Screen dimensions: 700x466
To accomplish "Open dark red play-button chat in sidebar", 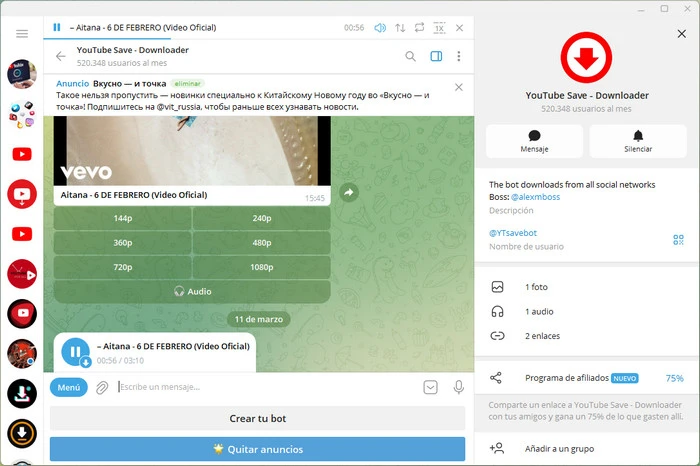I will 22,274.
